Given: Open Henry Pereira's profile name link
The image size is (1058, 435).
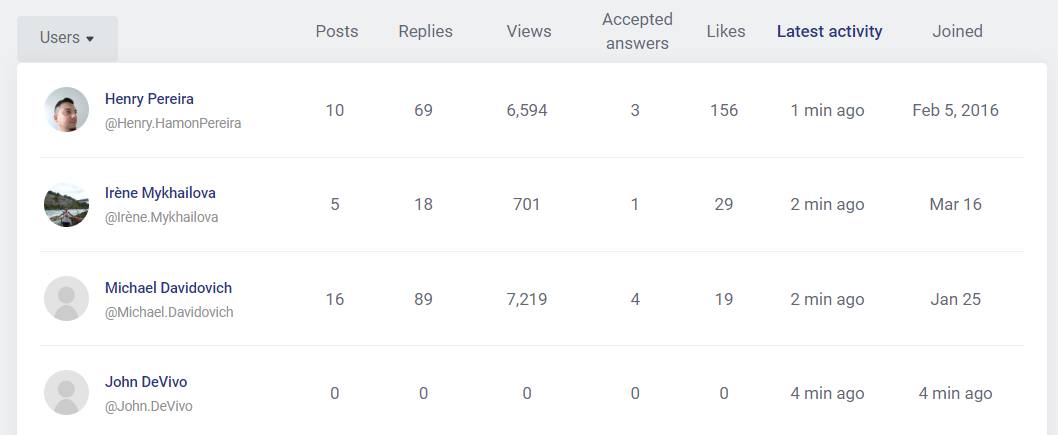Looking at the screenshot, I should [x=149, y=99].
